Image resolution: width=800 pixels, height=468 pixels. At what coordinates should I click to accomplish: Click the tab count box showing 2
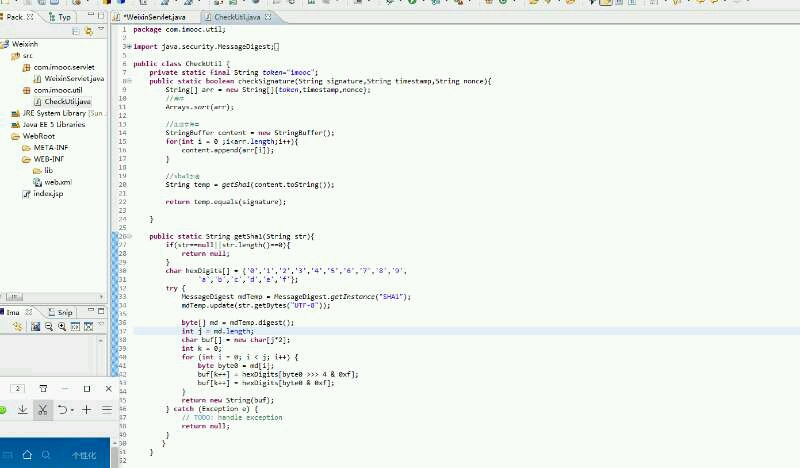tap(17, 388)
